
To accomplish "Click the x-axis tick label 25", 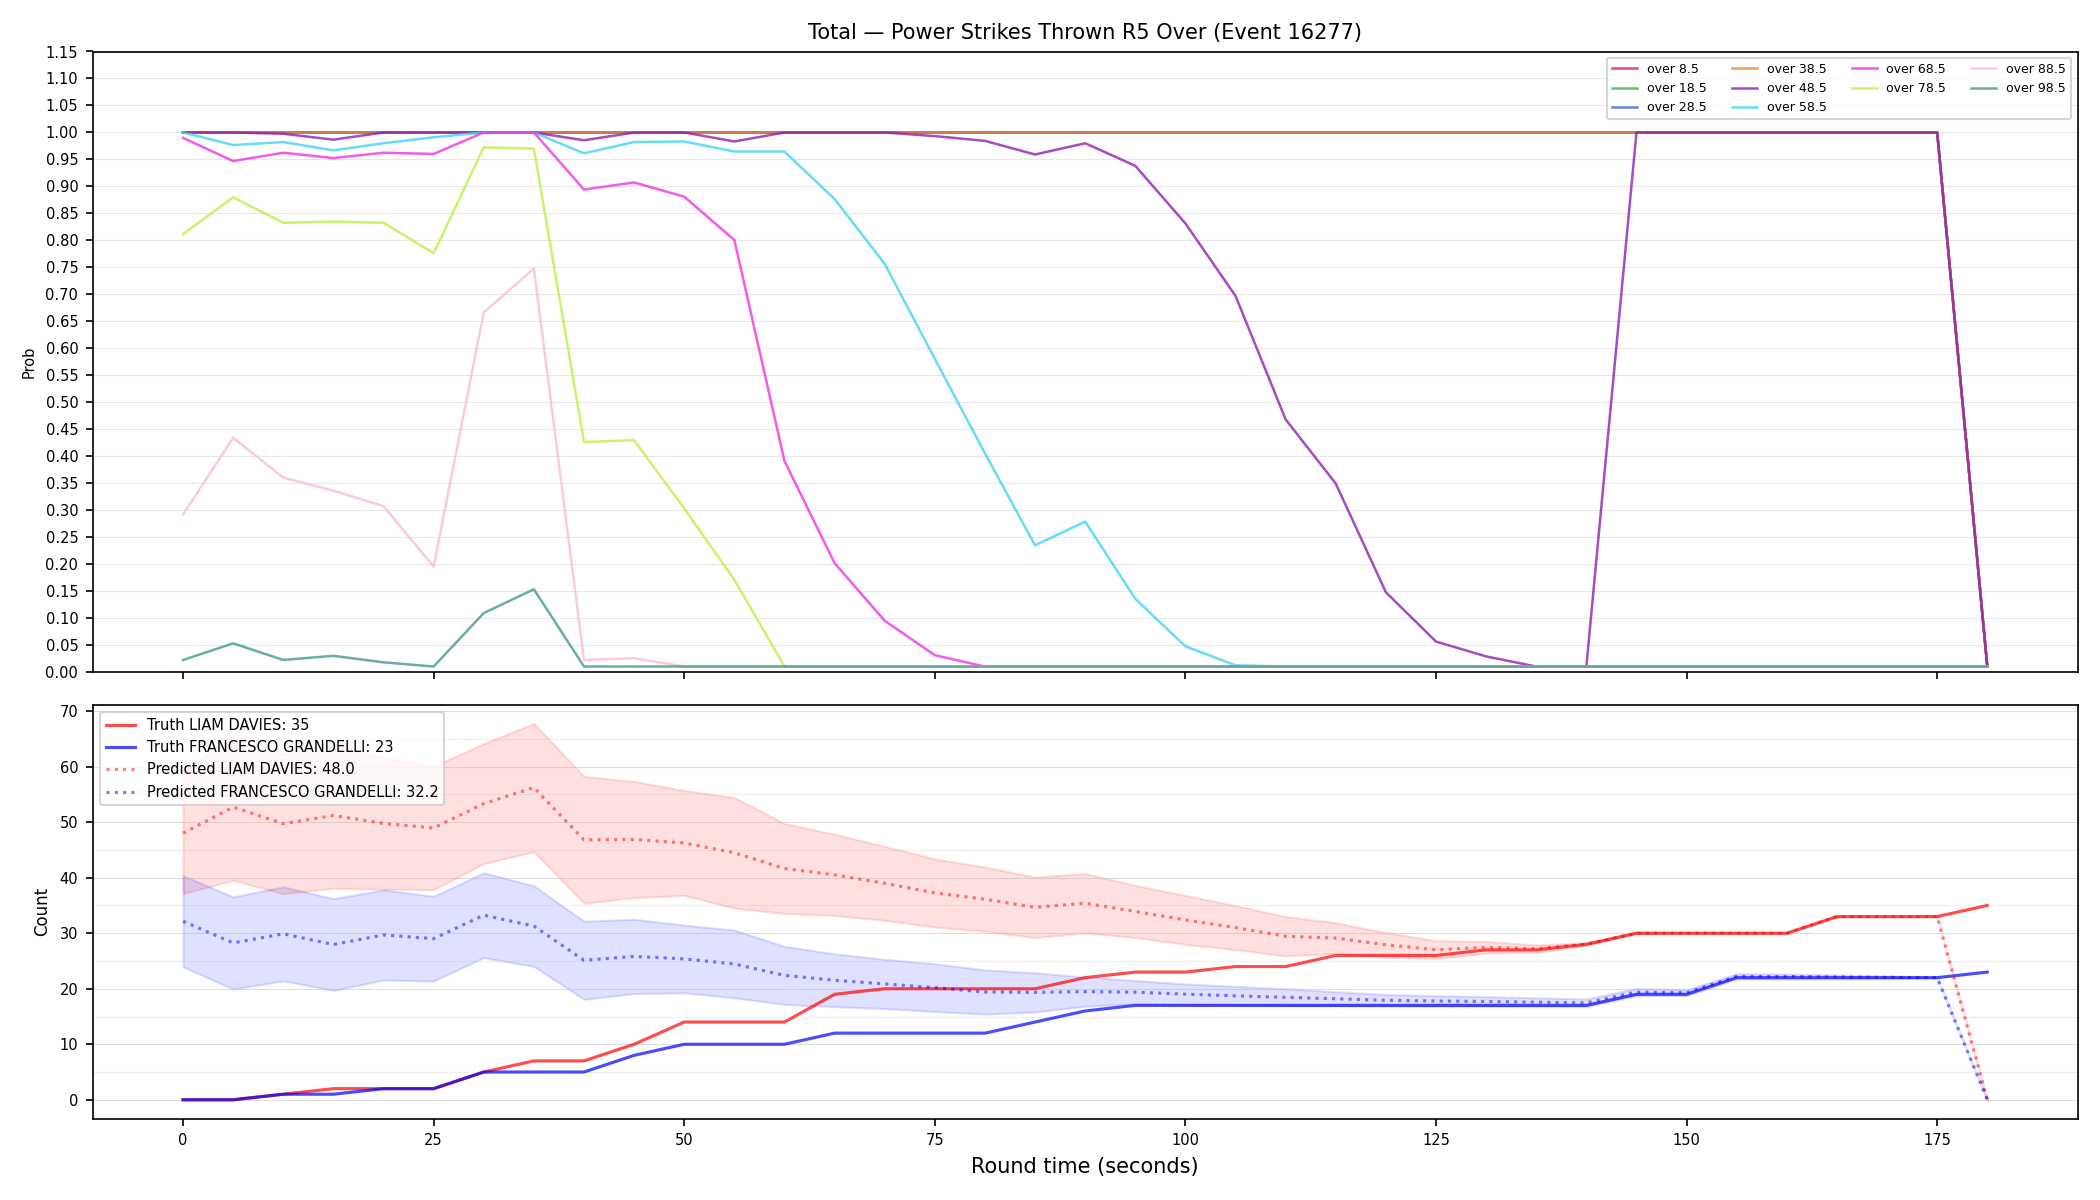I will [433, 1138].
